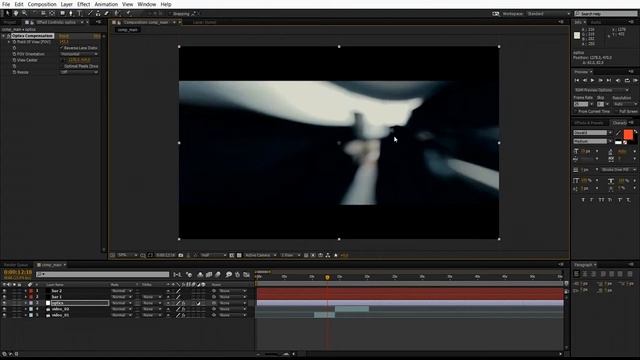Select the Brush tool

click(x=90, y=13)
